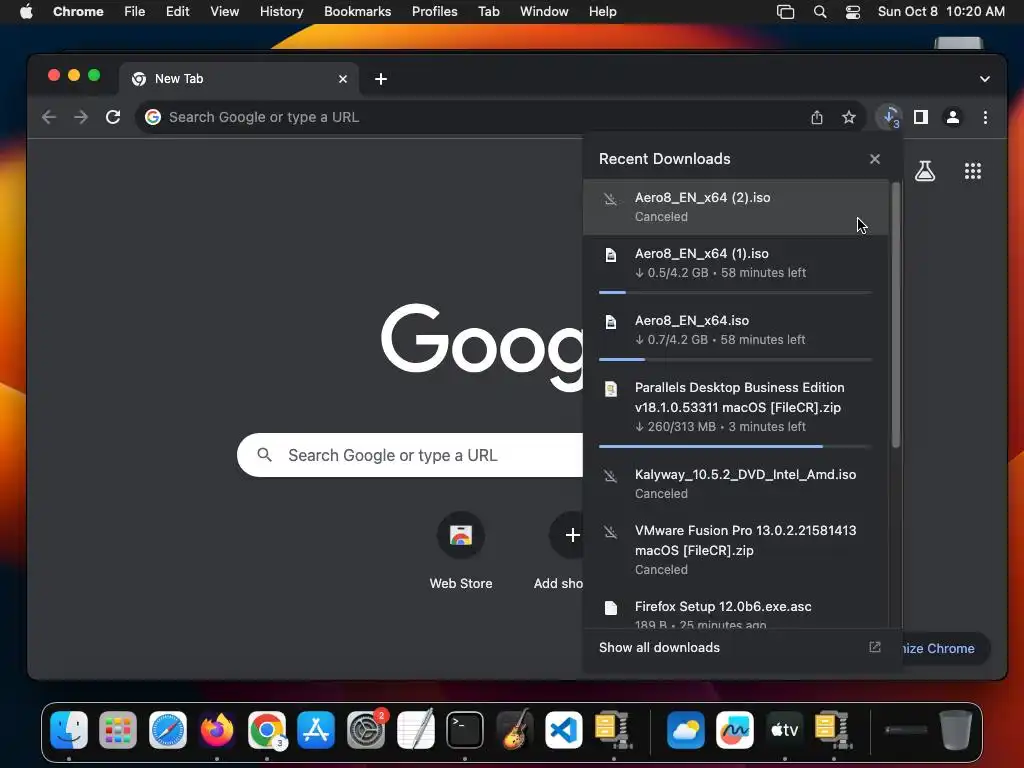This screenshot has width=1024, height=768.
Task: Close the Recent Downloads popup
Action: [x=875, y=159]
